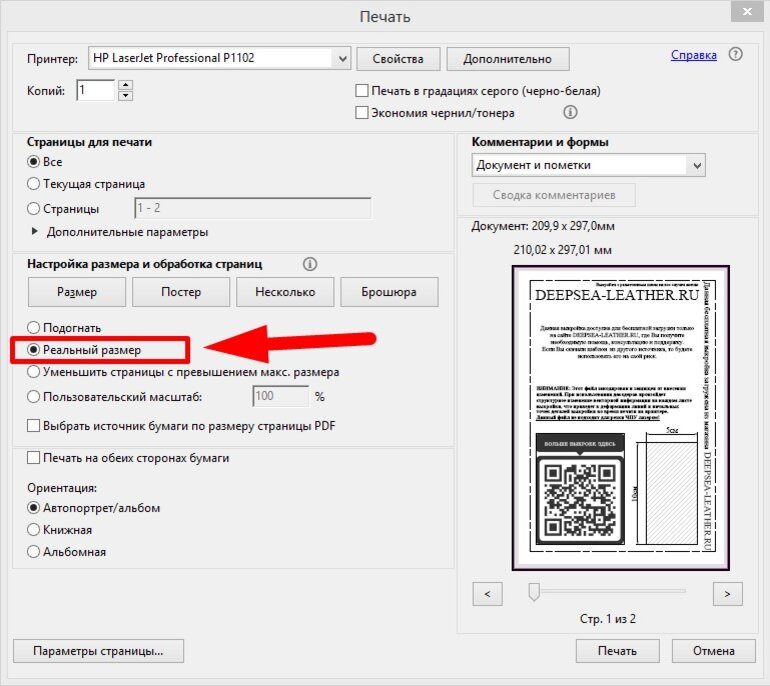Close the Печать dialog
The height and width of the screenshot is (686, 770).
[747, 11]
